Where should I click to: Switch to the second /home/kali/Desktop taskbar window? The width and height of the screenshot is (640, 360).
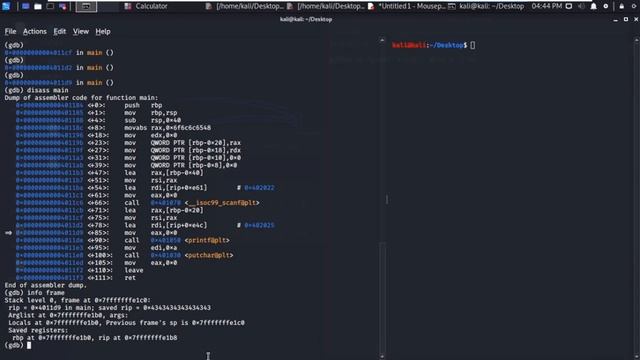point(325,6)
